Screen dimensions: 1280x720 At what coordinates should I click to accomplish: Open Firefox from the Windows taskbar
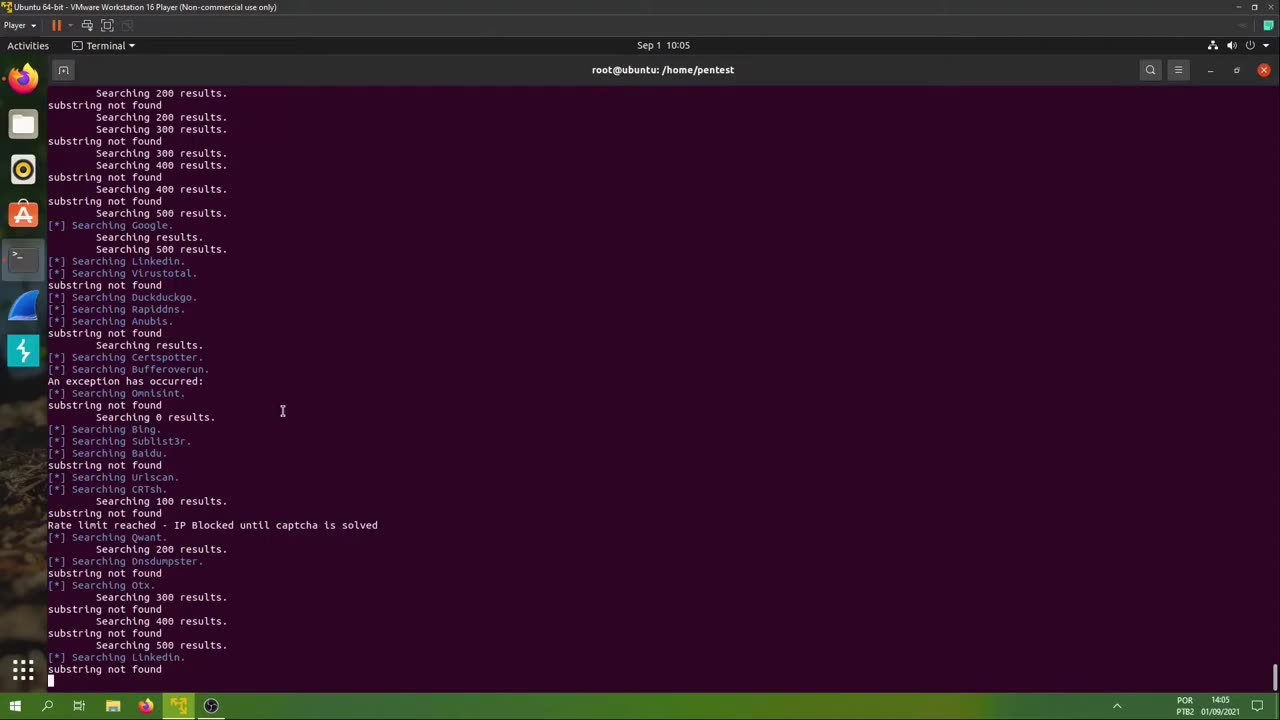click(x=146, y=706)
